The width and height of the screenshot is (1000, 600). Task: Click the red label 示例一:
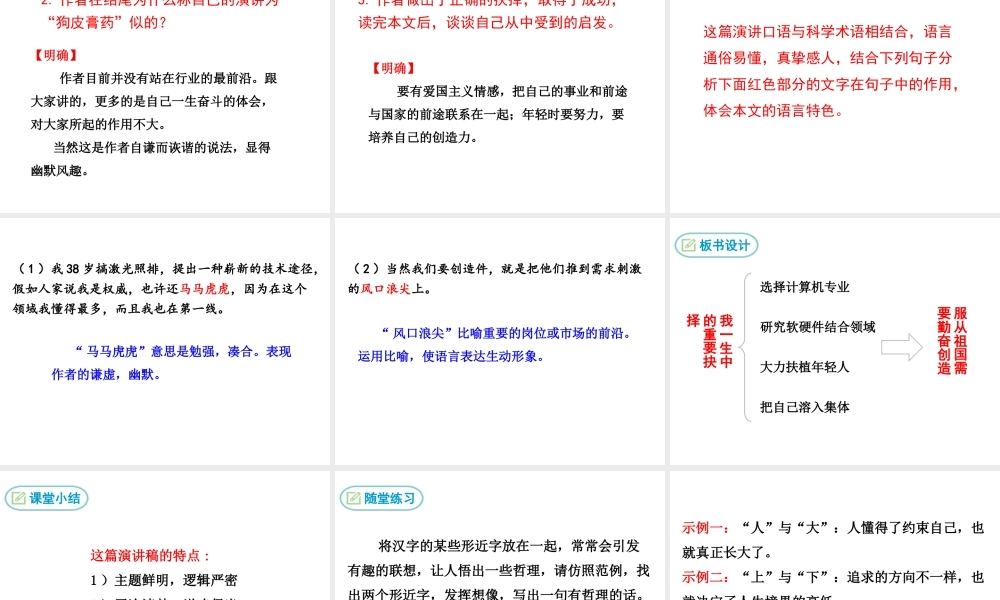(x=705, y=528)
